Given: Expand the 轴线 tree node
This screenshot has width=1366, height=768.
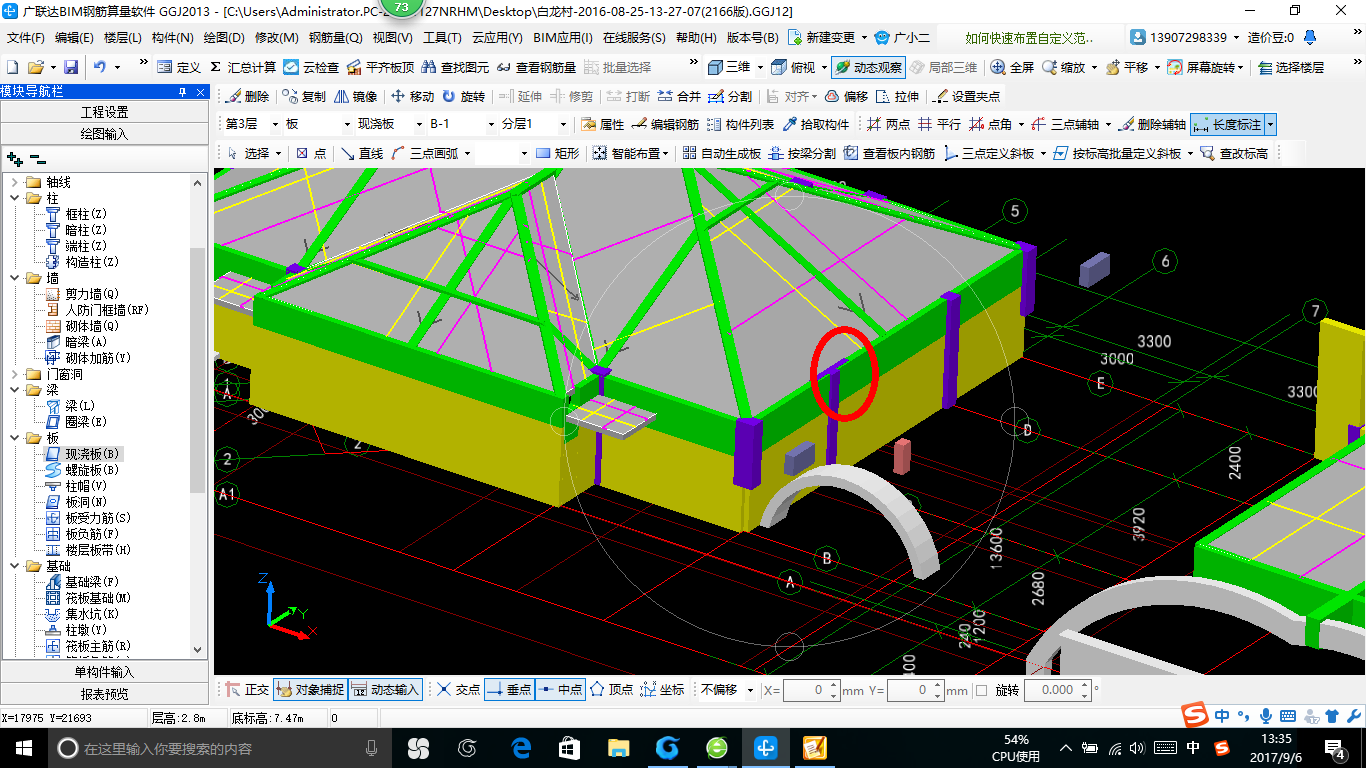Looking at the screenshot, I should point(14,182).
